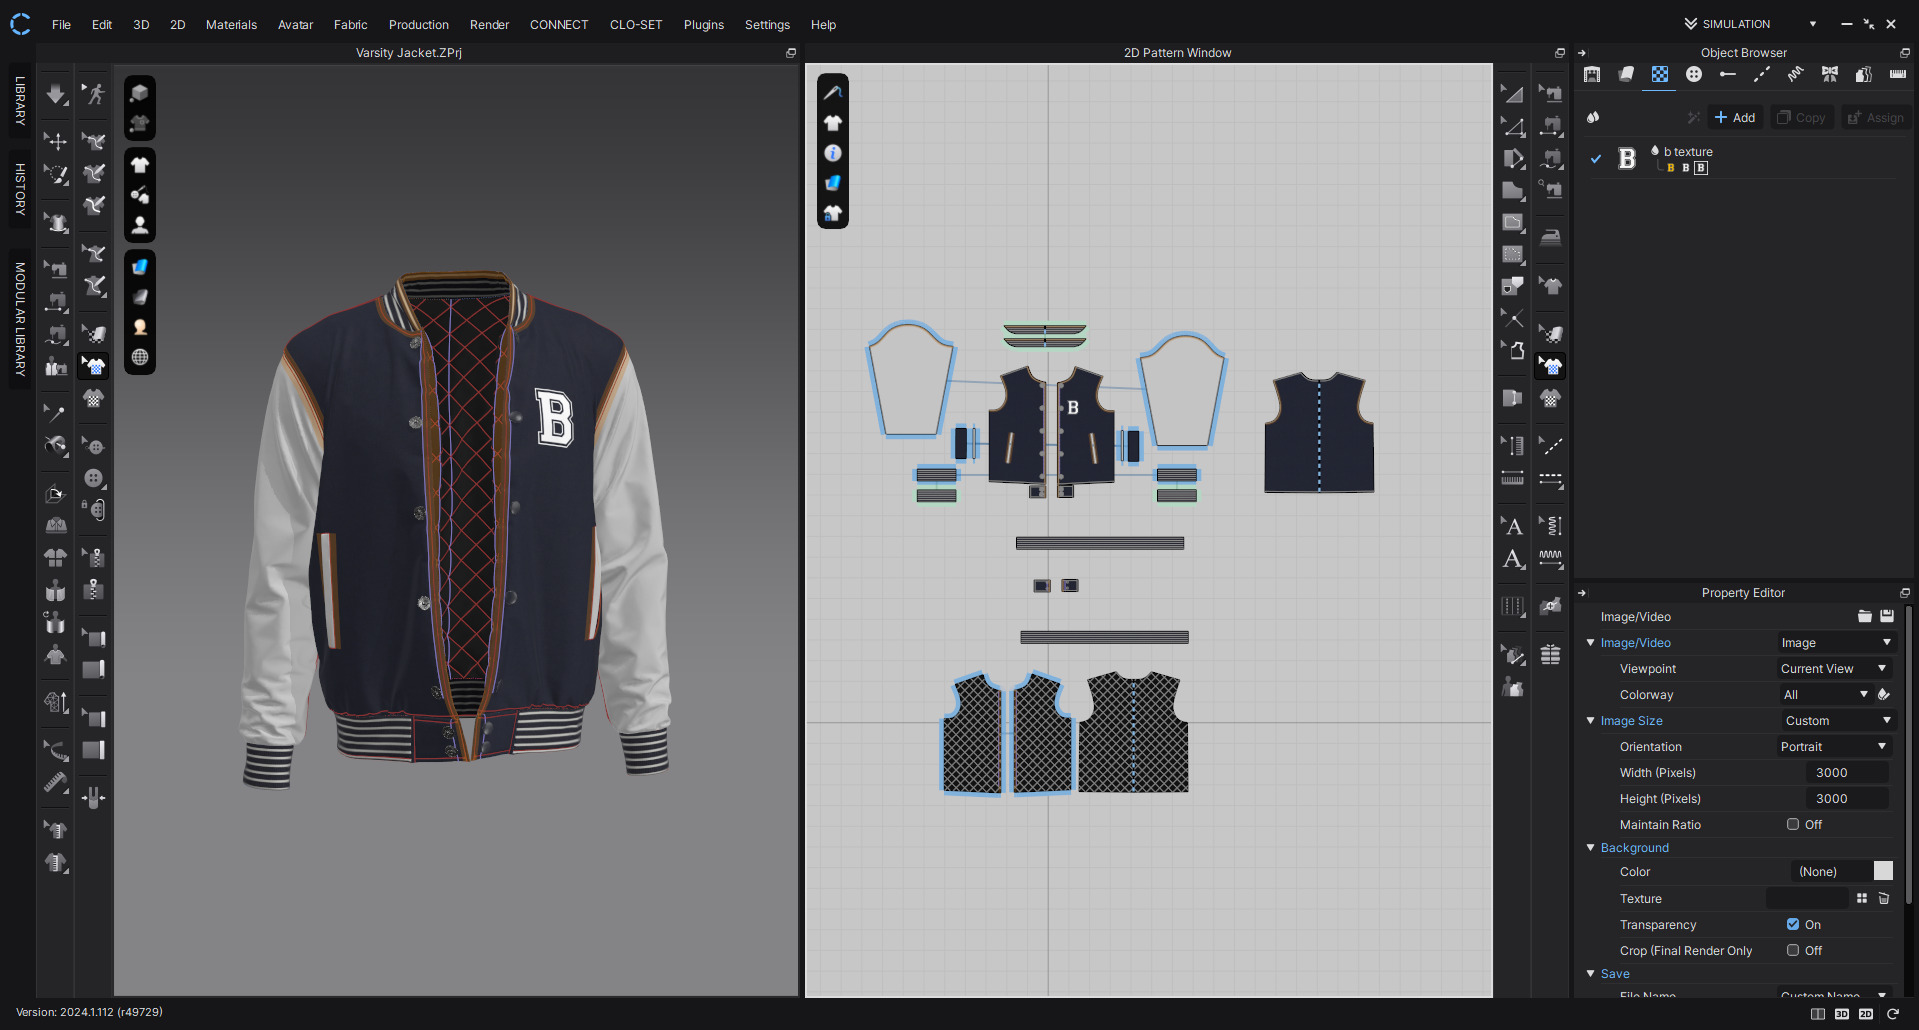The height and width of the screenshot is (1030, 1919).
Task: Click the Copy button in Object Browser
Action: click(1802, 117)
